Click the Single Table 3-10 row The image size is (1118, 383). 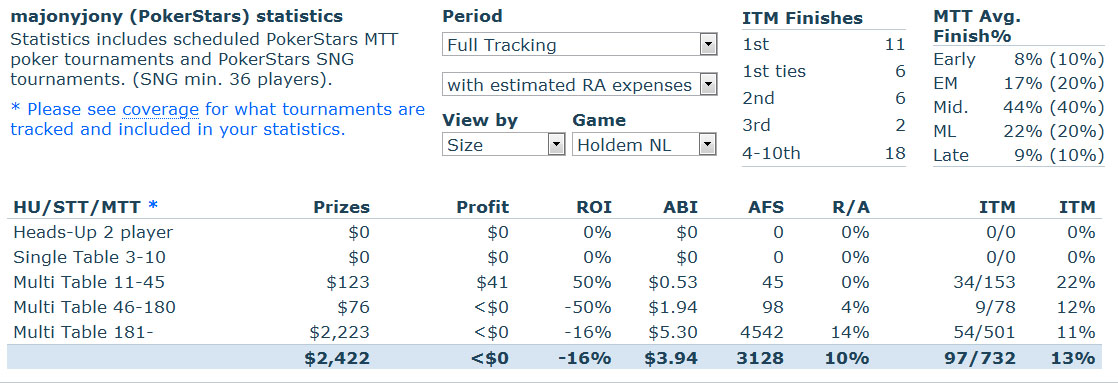tap(554, 257)
